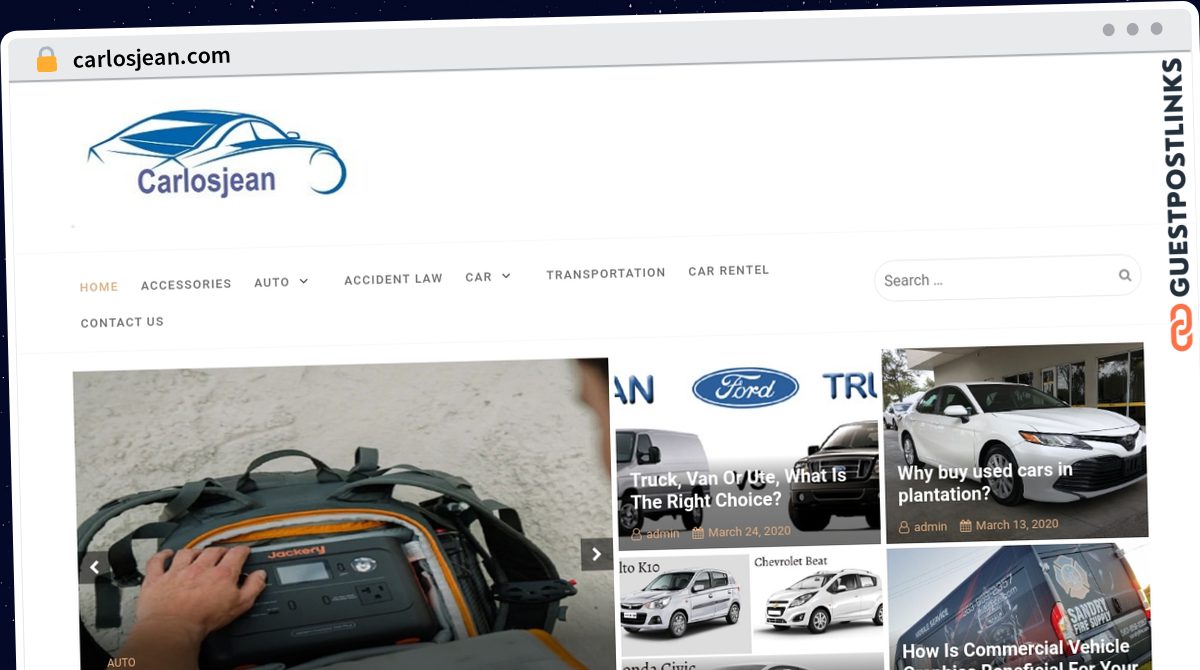Open the Jackery backpack slider image

343,513
